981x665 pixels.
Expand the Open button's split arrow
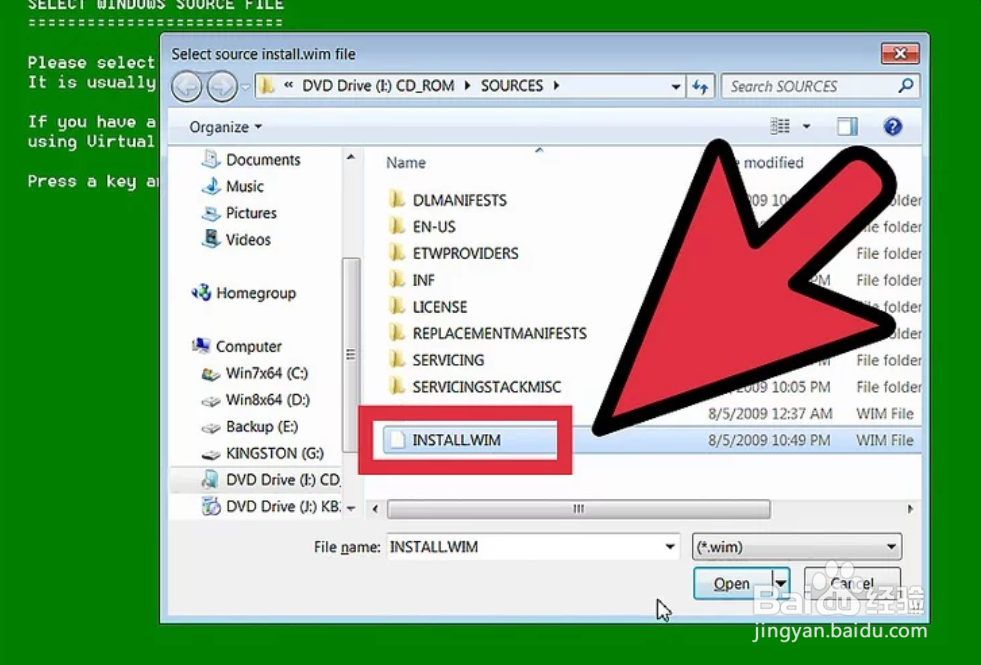coord(780,584)
